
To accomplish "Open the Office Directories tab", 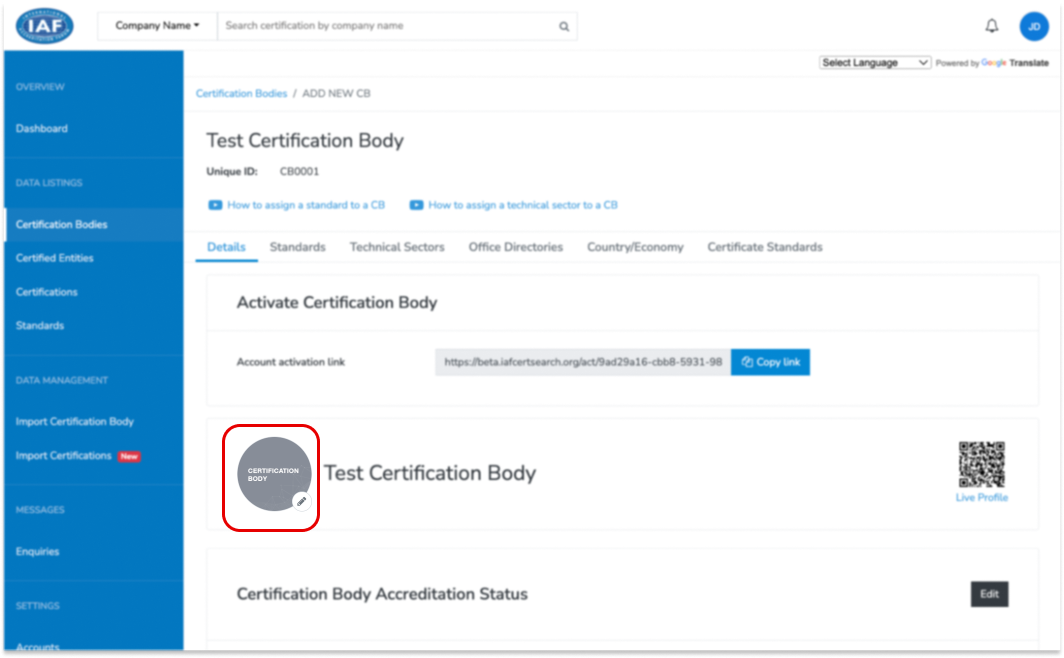I will [515, 247].
